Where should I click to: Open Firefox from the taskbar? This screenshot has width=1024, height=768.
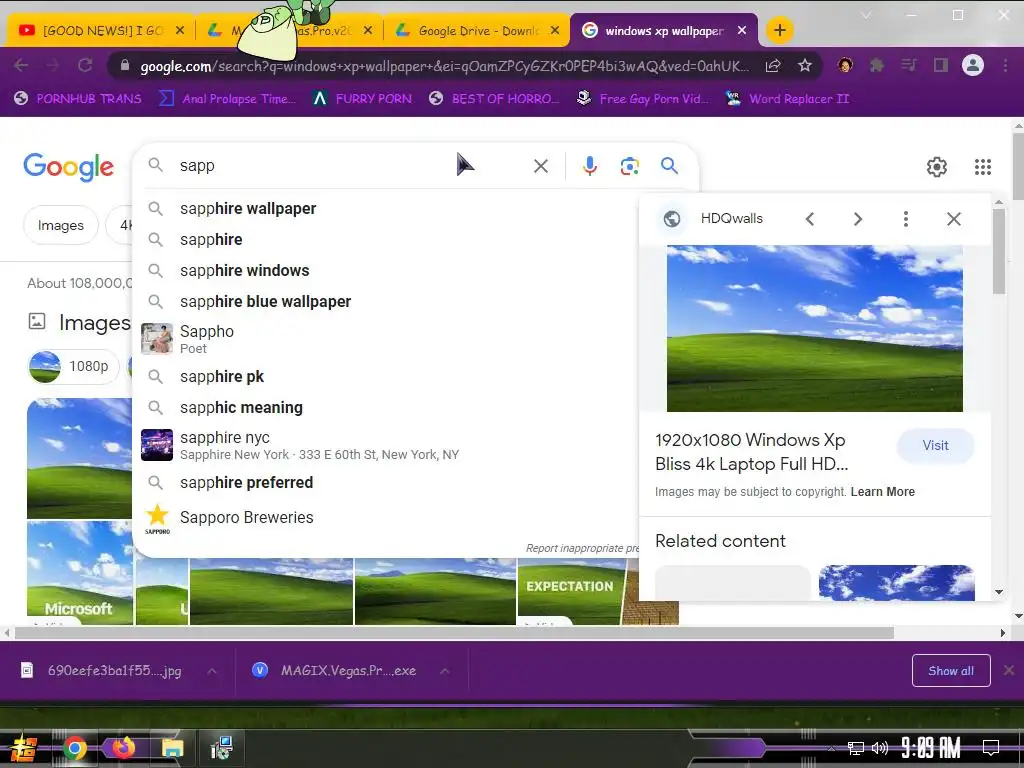(123, 748)
